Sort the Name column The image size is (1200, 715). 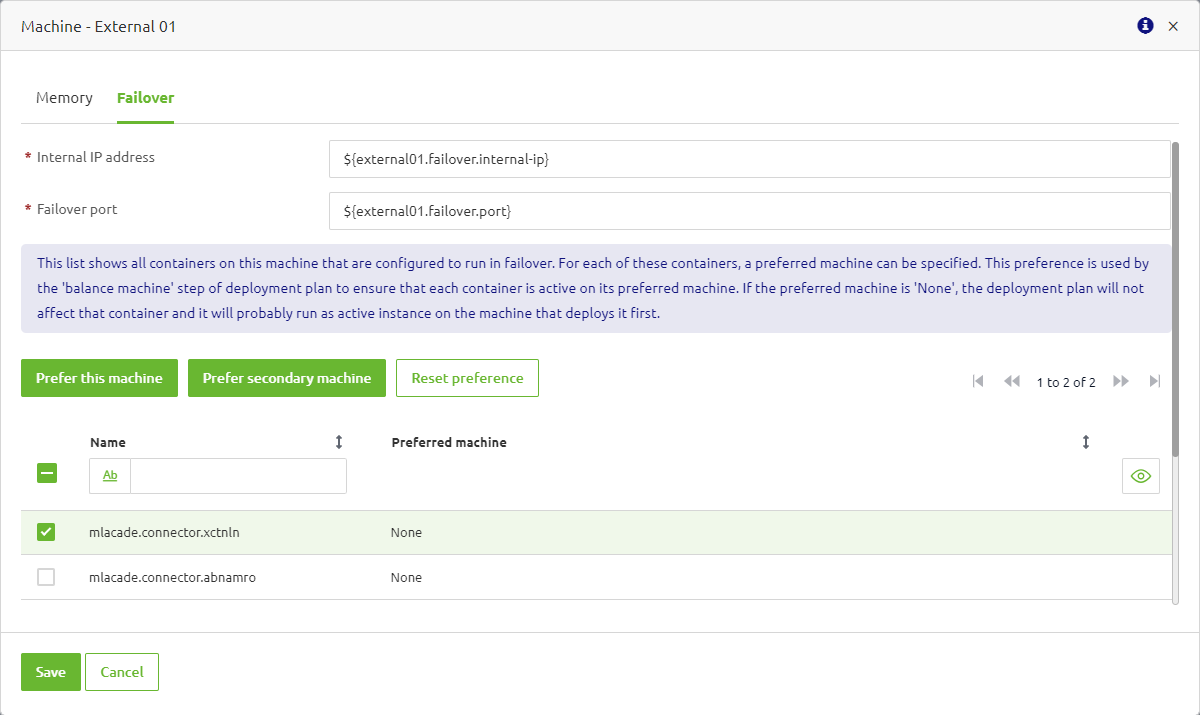tap(338, 441)
